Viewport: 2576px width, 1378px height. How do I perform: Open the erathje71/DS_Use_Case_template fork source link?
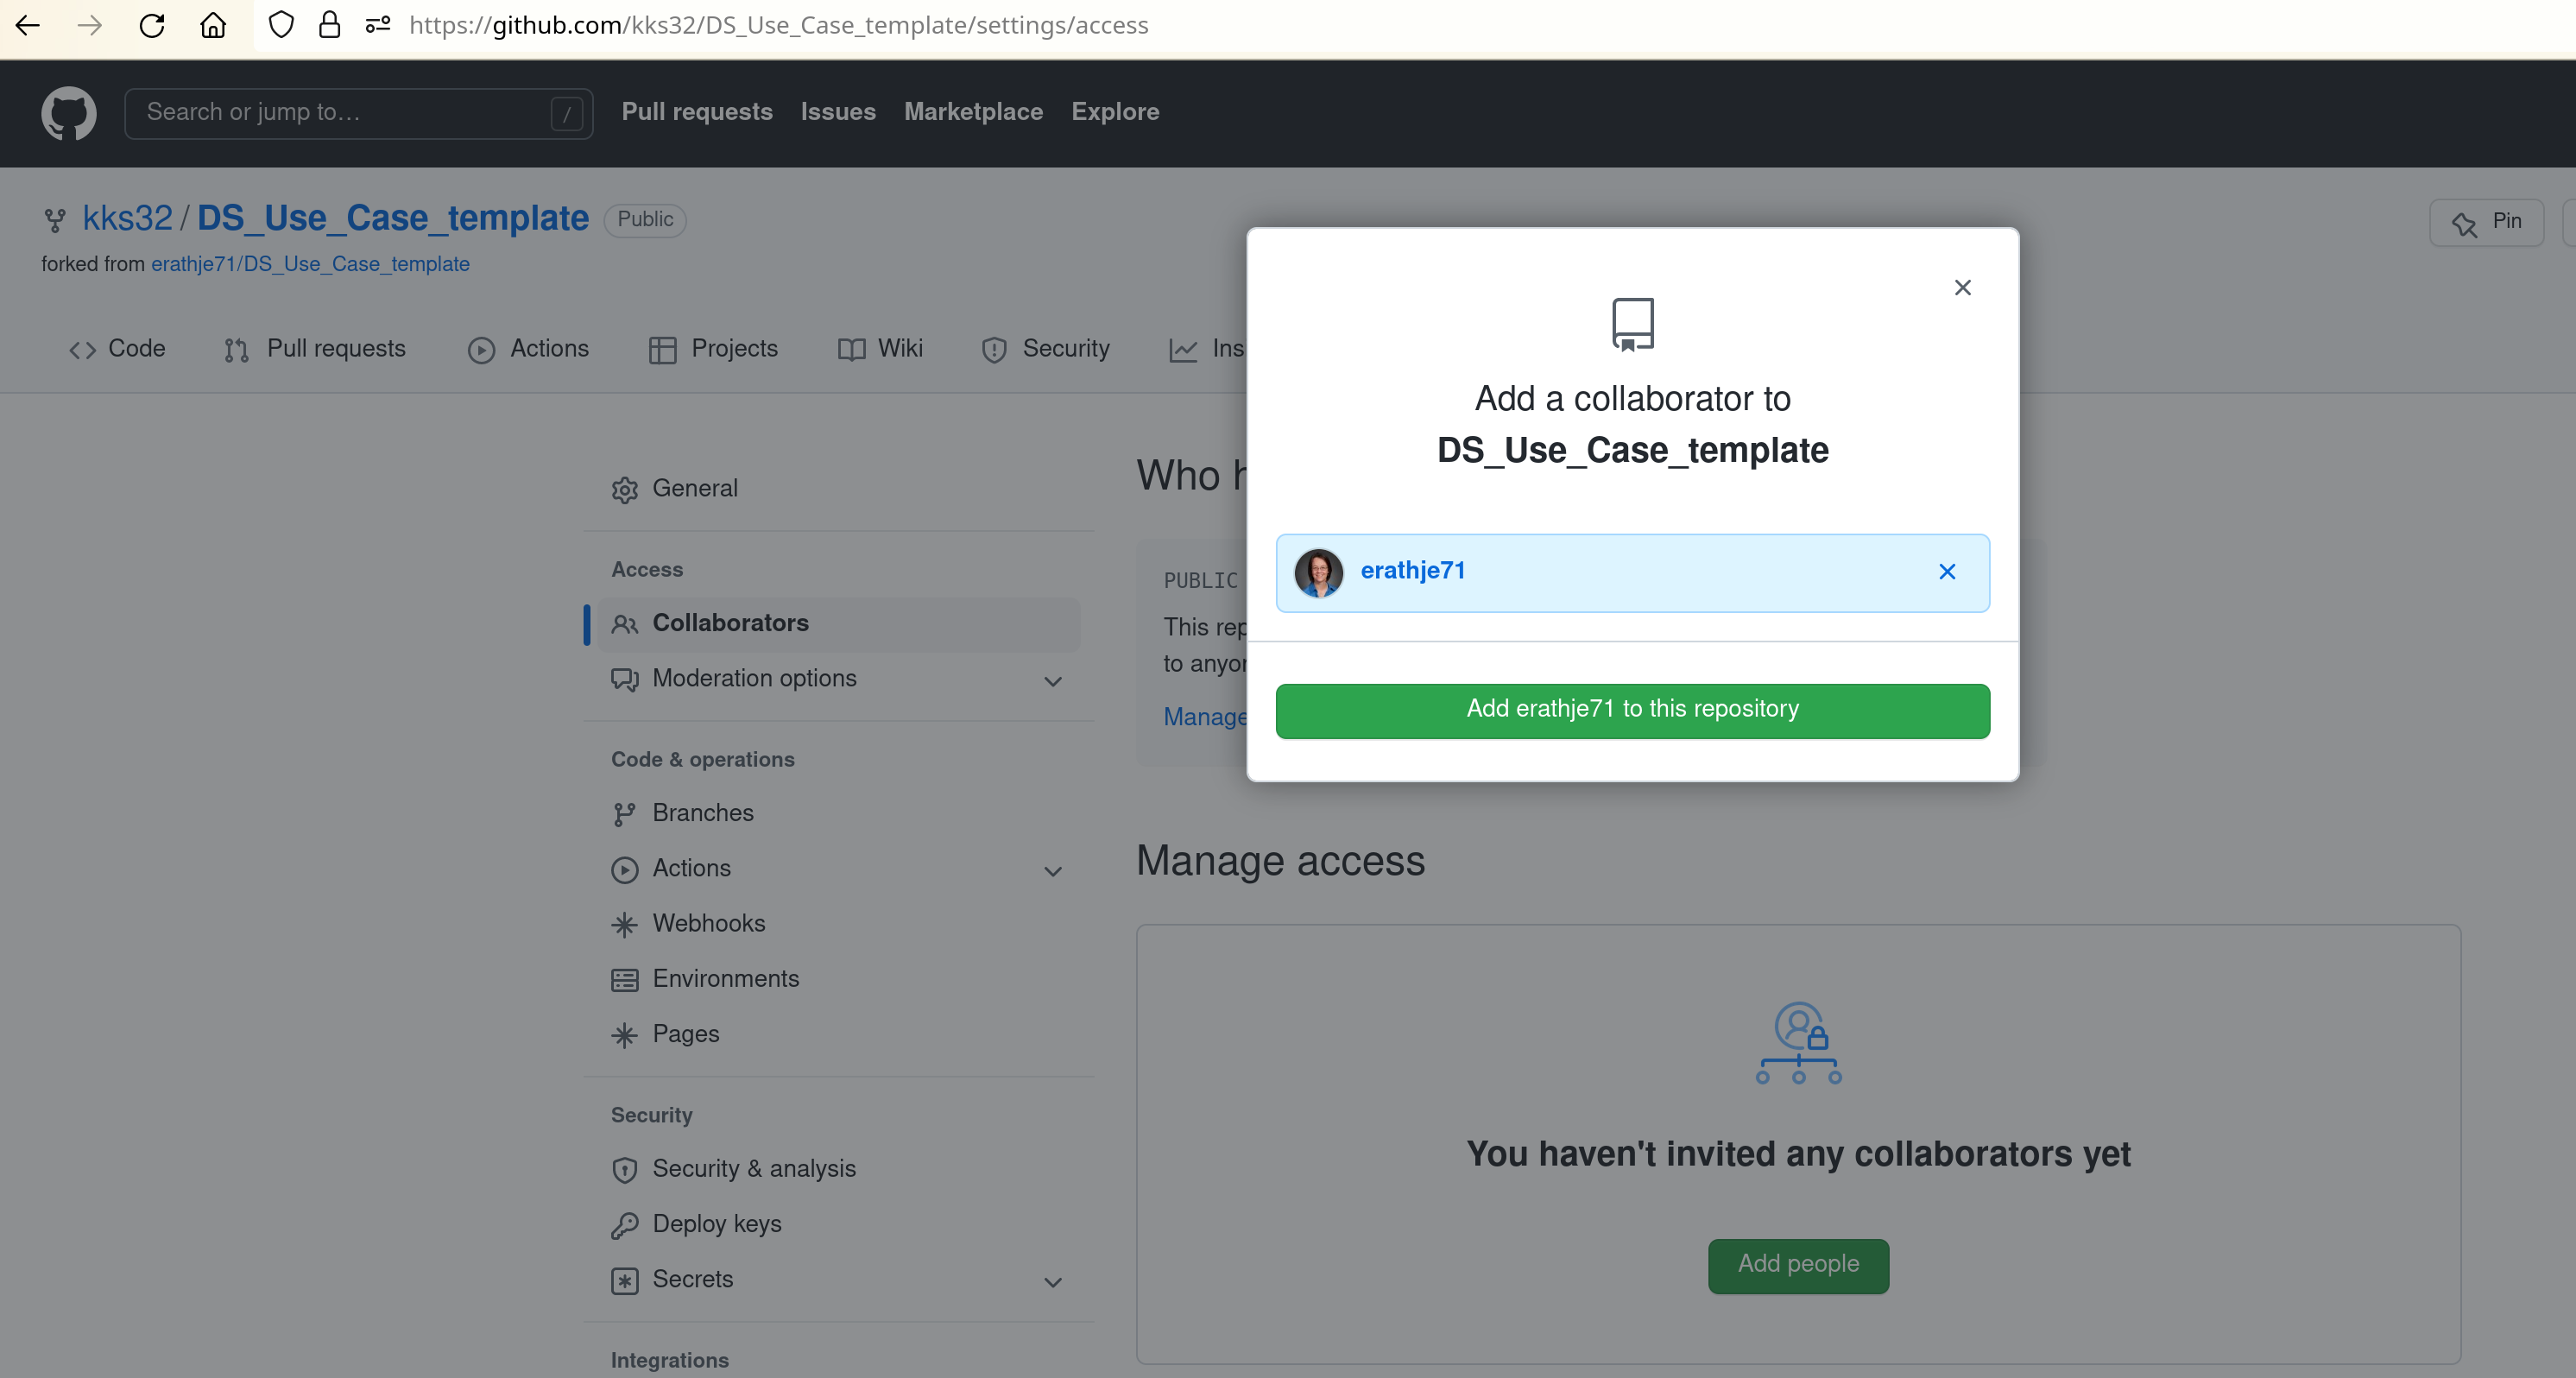310,264
